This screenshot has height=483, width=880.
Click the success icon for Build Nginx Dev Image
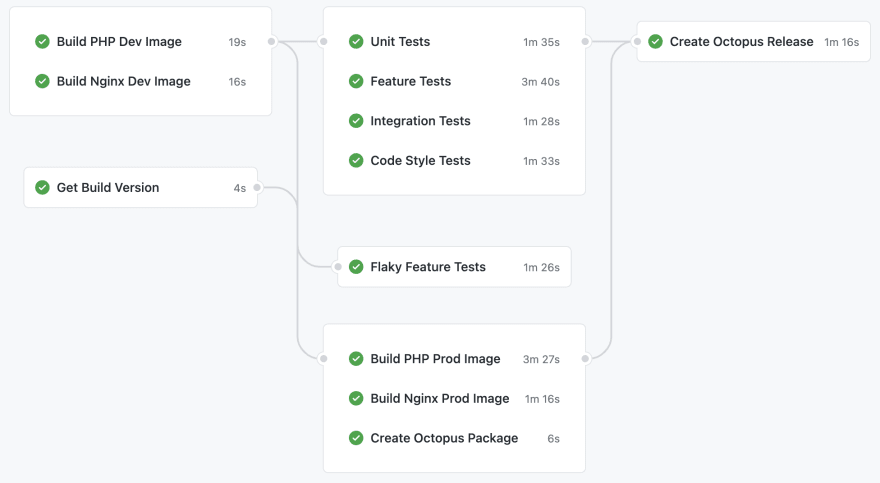click(42, 81)
